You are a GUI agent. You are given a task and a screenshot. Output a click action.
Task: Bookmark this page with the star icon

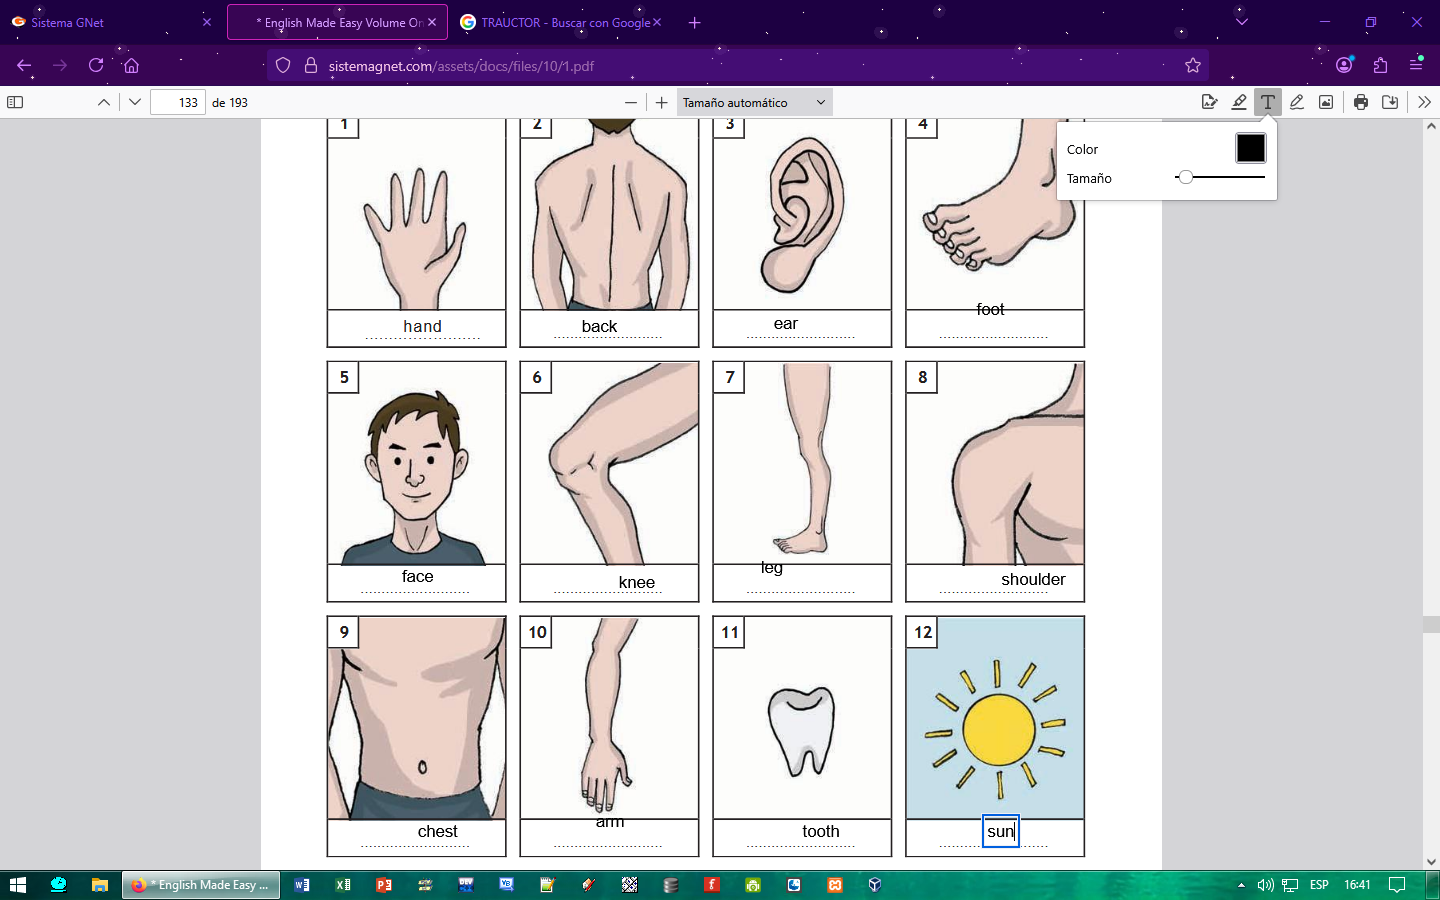tap(1193, 66)
